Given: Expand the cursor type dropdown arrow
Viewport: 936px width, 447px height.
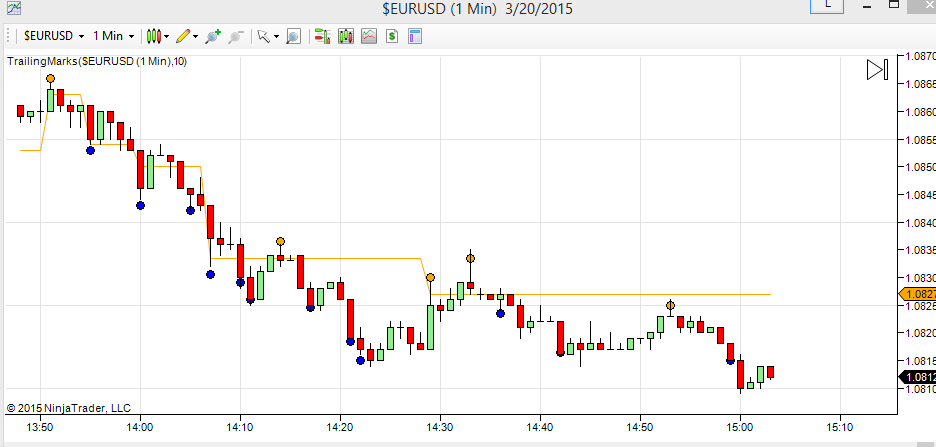Looking at the screenshot, I should point(276,36).
